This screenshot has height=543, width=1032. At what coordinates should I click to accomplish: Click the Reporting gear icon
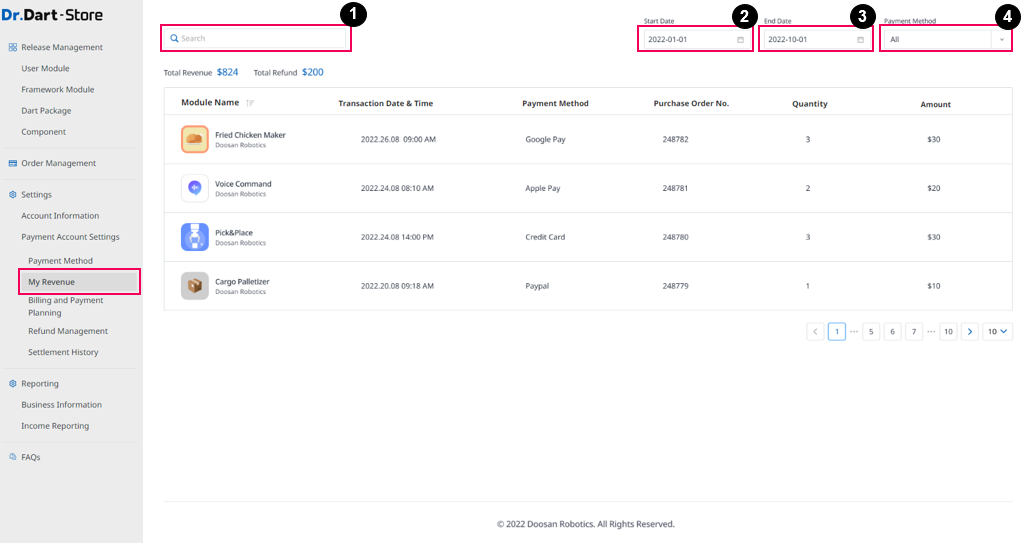[13, 384]
